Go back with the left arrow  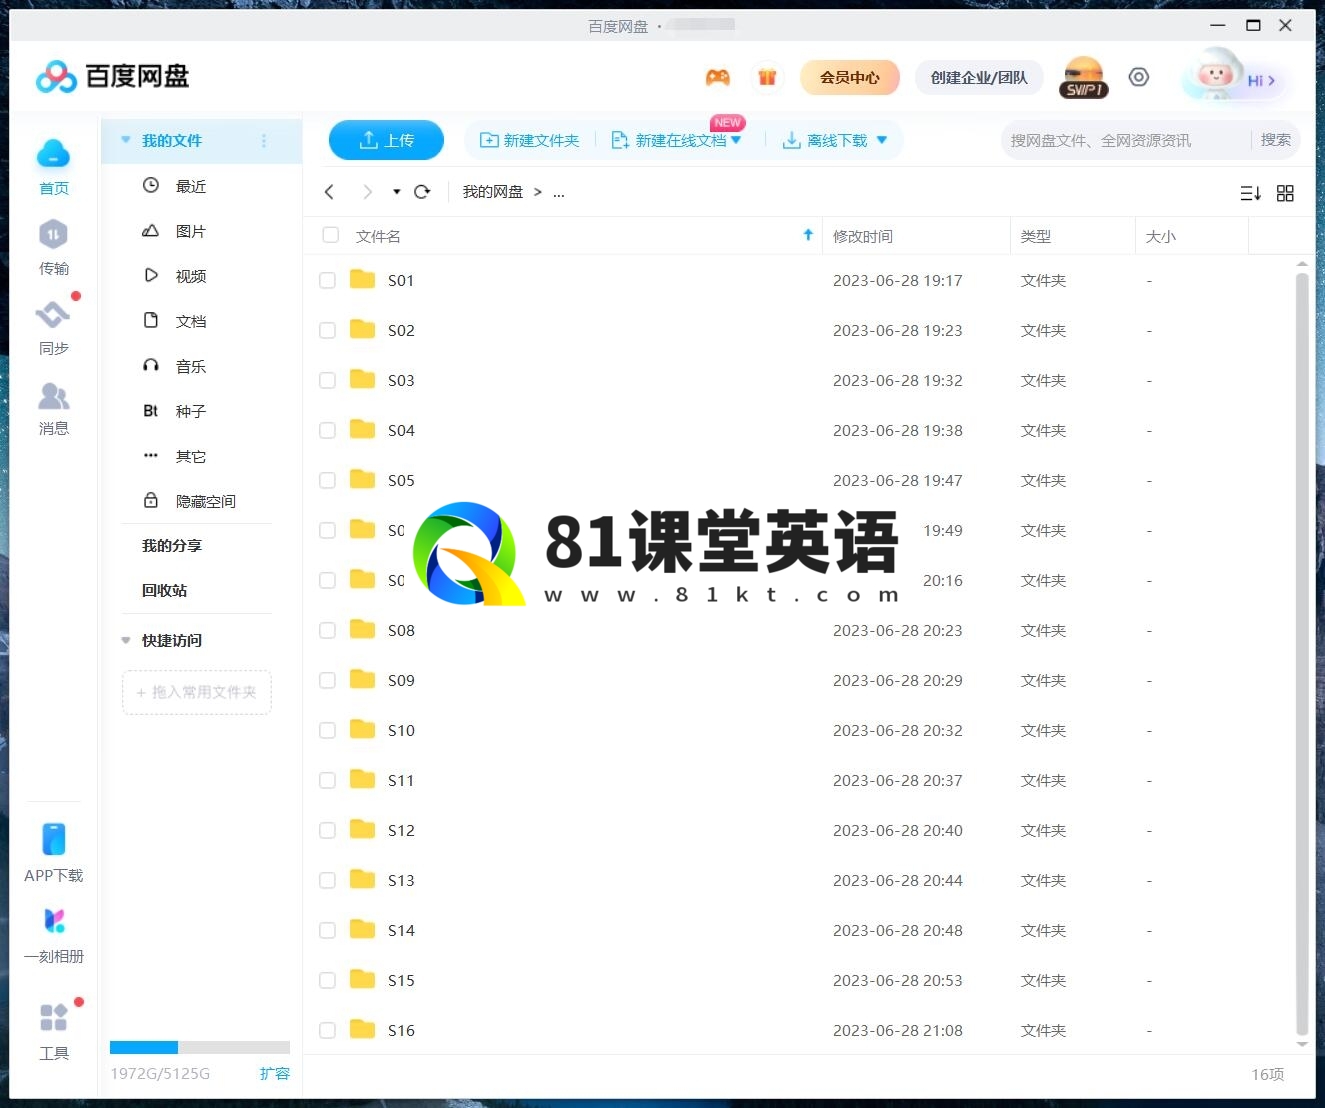point(329,192)
